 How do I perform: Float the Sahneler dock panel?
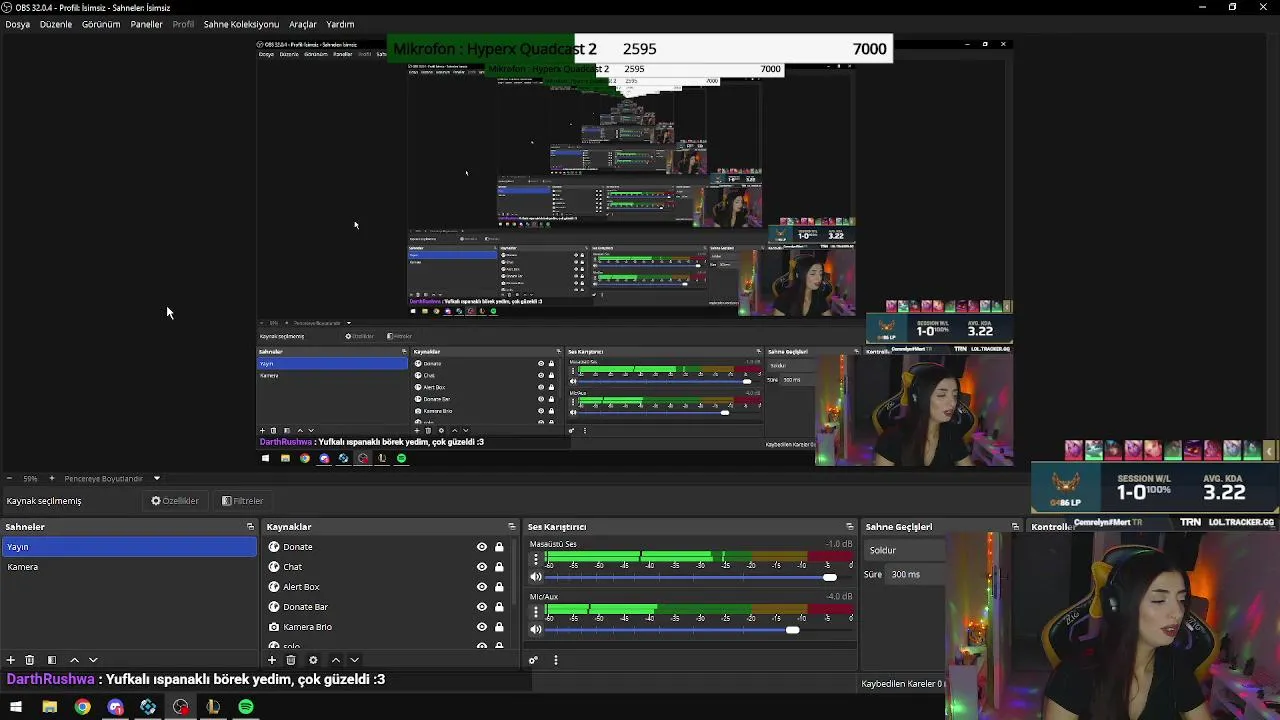coord(250,527)
